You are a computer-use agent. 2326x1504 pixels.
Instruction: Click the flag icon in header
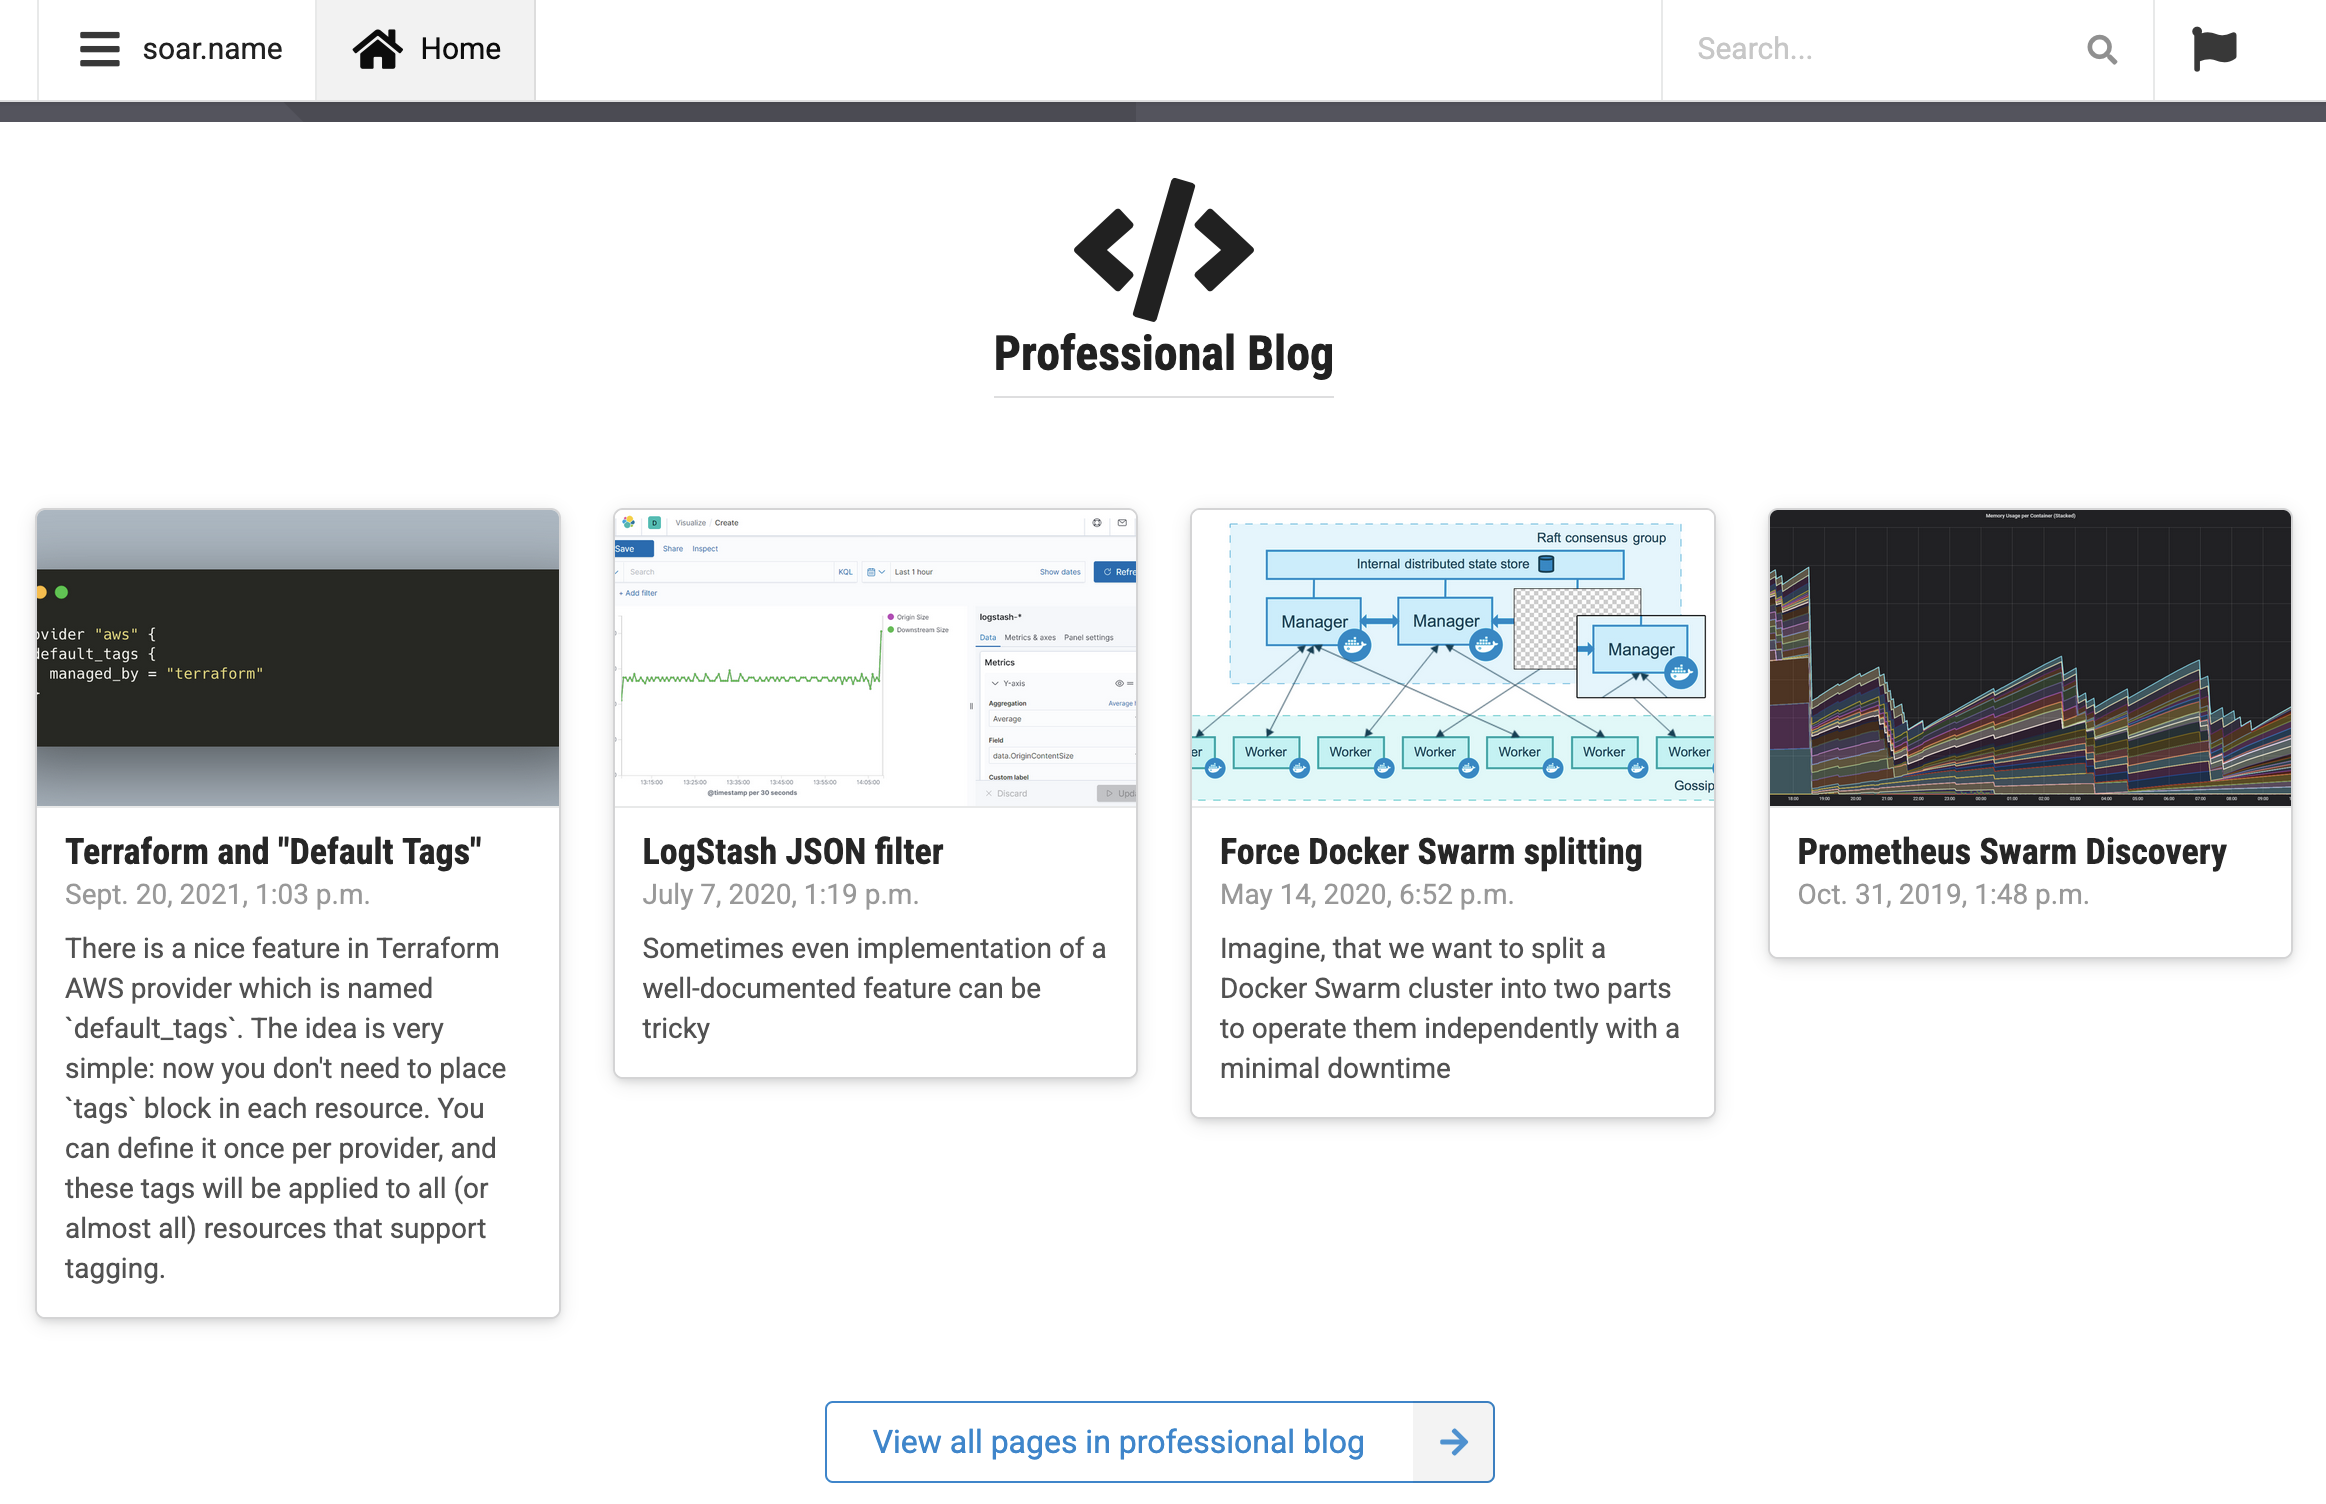2214,49
